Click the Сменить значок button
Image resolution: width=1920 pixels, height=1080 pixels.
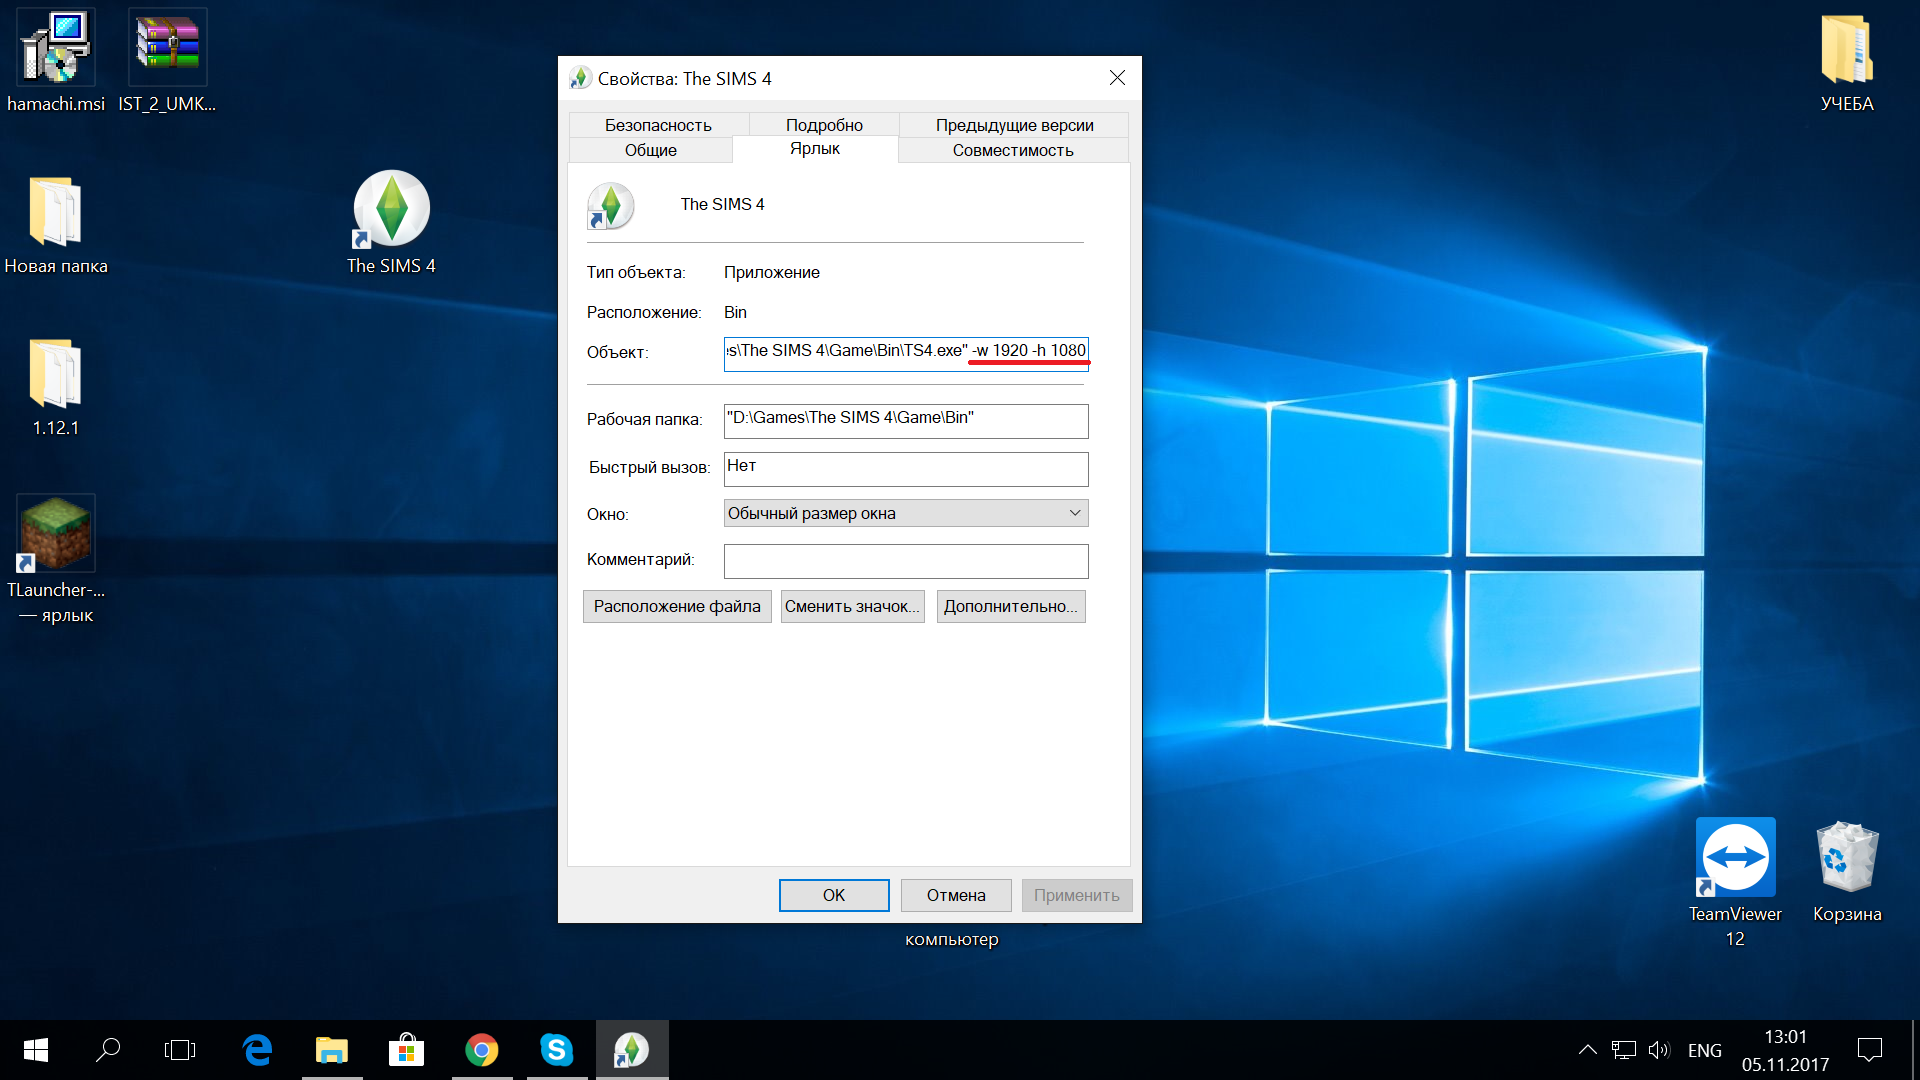tap(852, 606)
